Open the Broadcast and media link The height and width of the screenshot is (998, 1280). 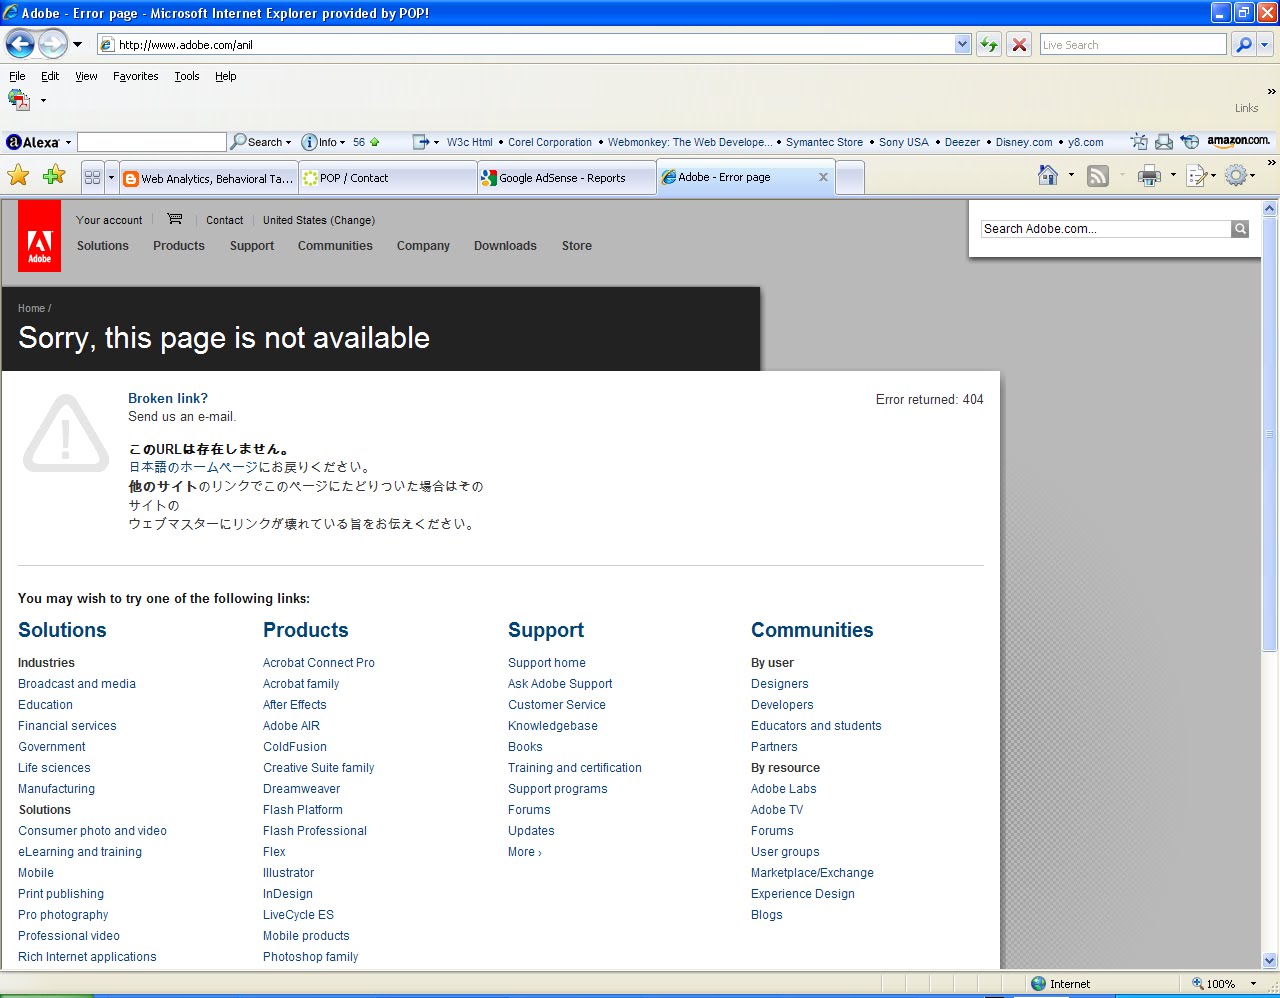click(x=77, y=684)
